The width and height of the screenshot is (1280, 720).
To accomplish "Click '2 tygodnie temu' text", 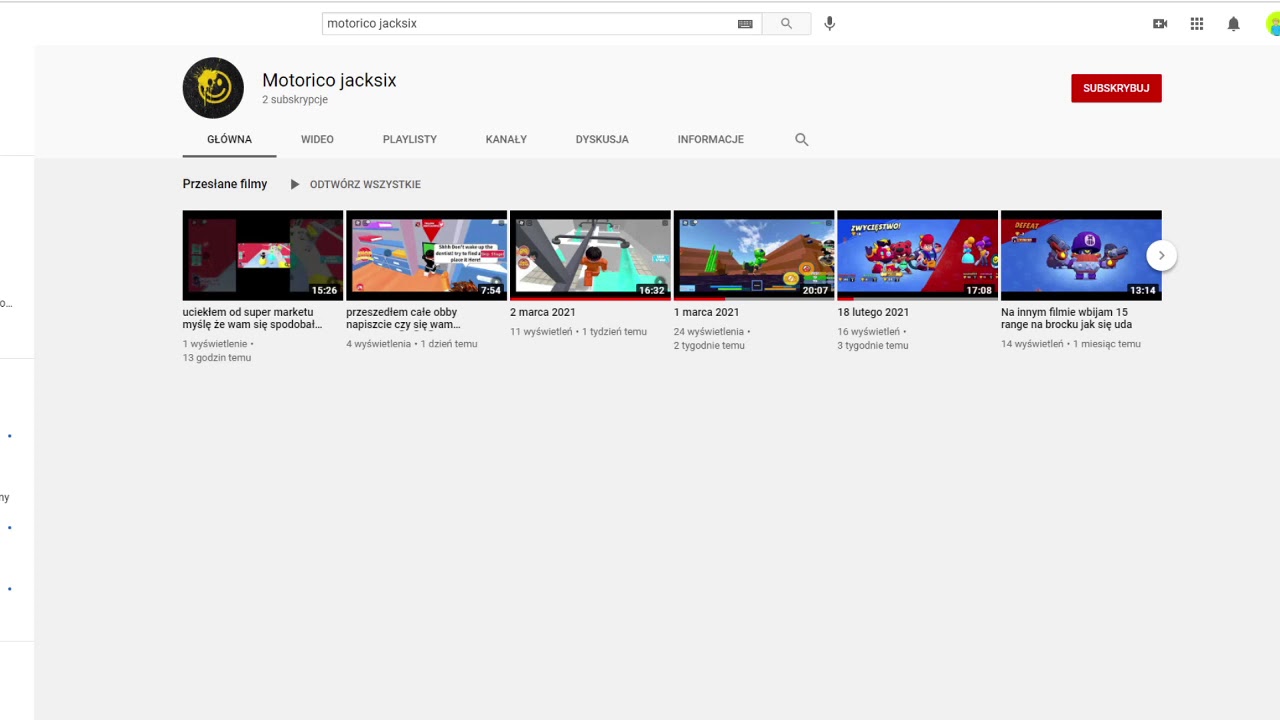I will [709, 346].
